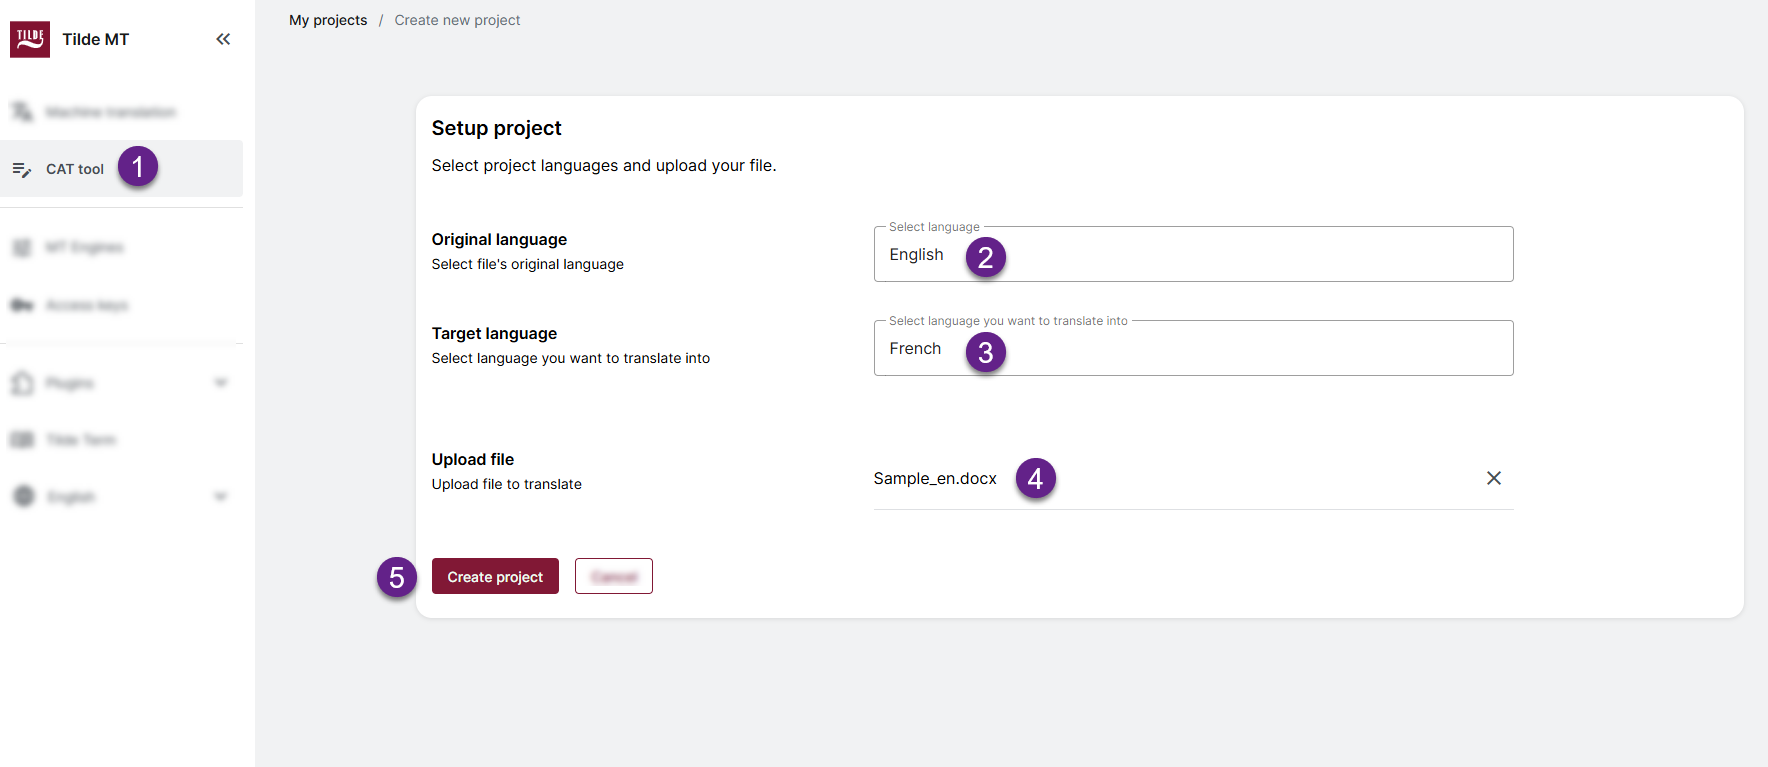Click the Cancel button

pos(613,577)
